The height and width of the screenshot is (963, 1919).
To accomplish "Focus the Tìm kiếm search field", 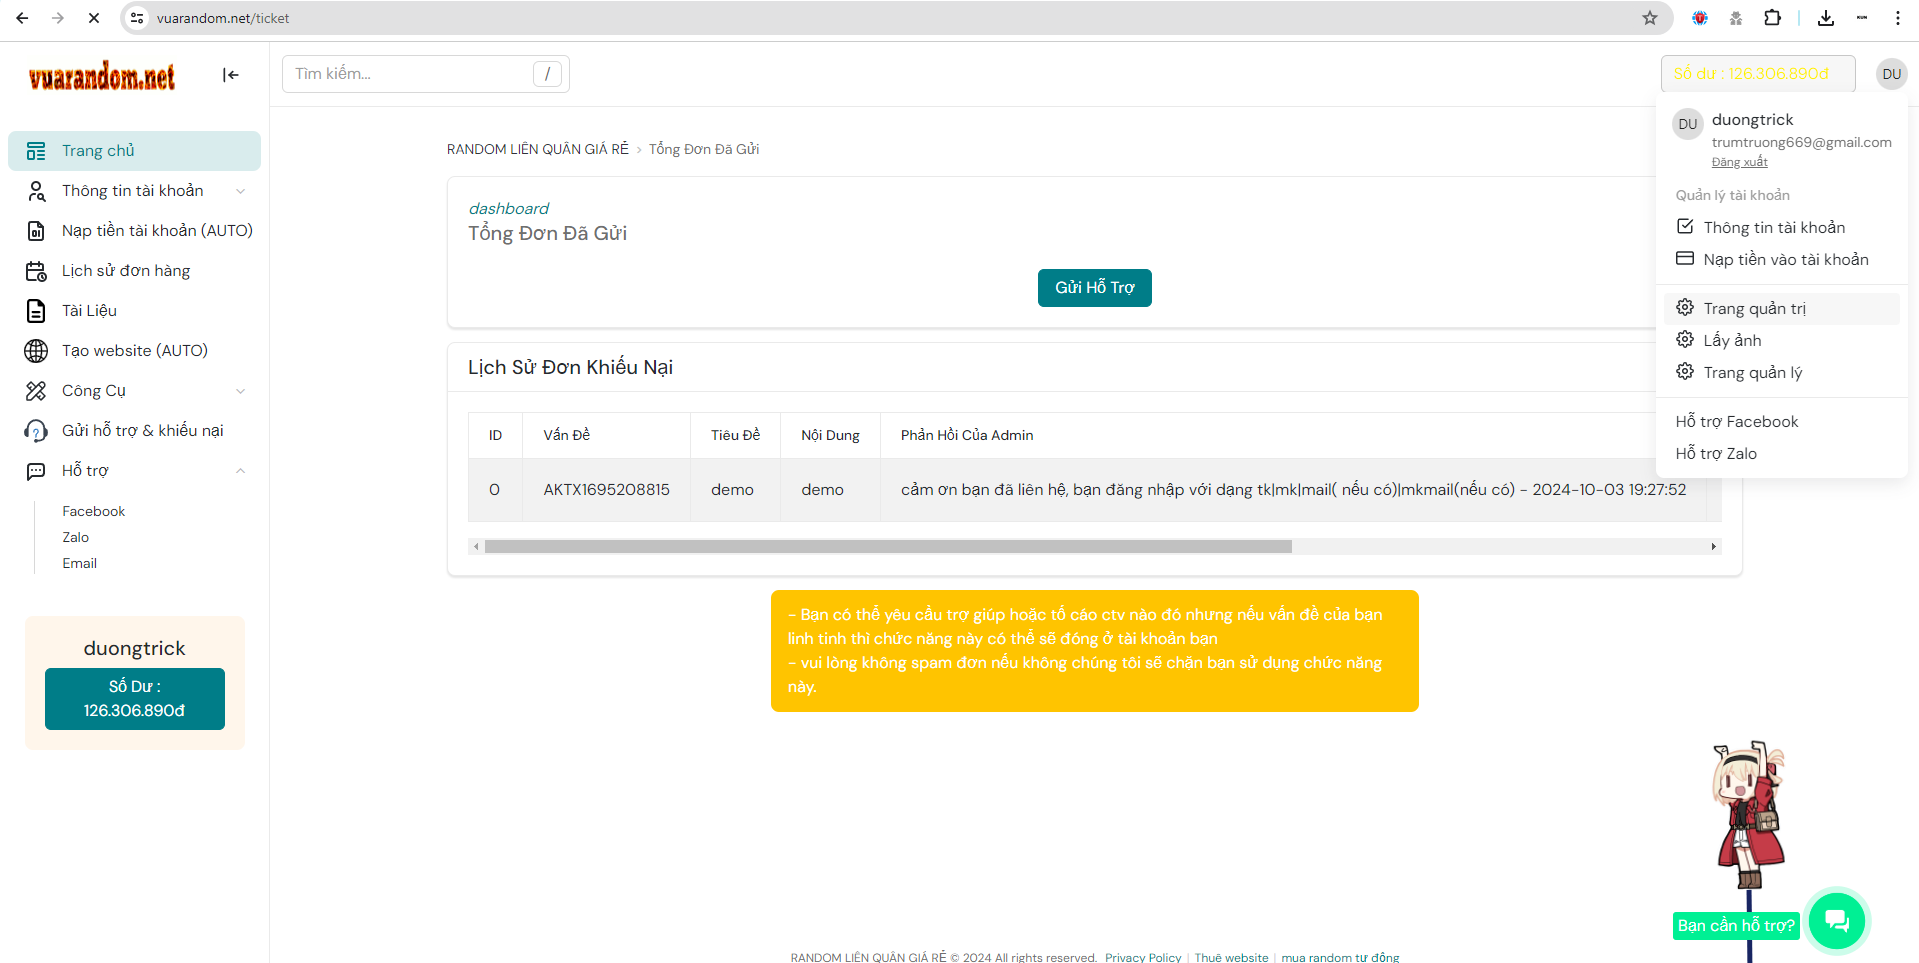I will click(412, 74).
